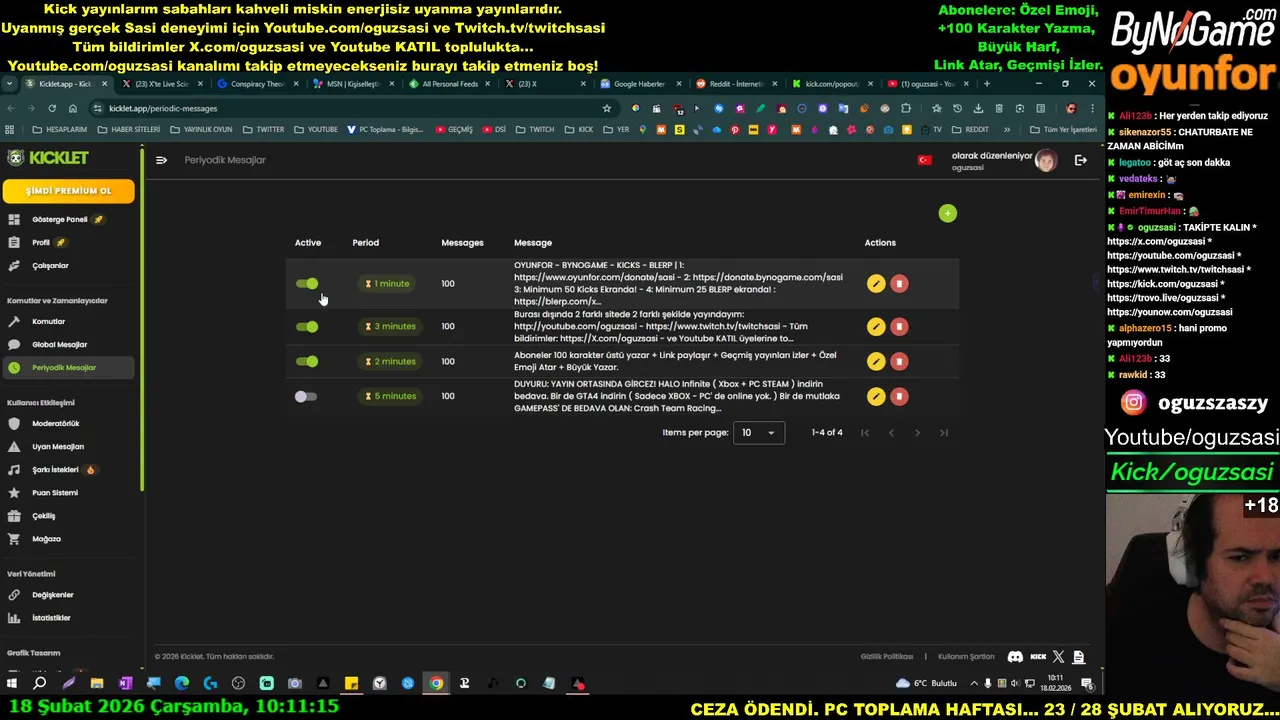
Task: Click the ŞİMDİ PREMIUM OL button
Action: 68,191
